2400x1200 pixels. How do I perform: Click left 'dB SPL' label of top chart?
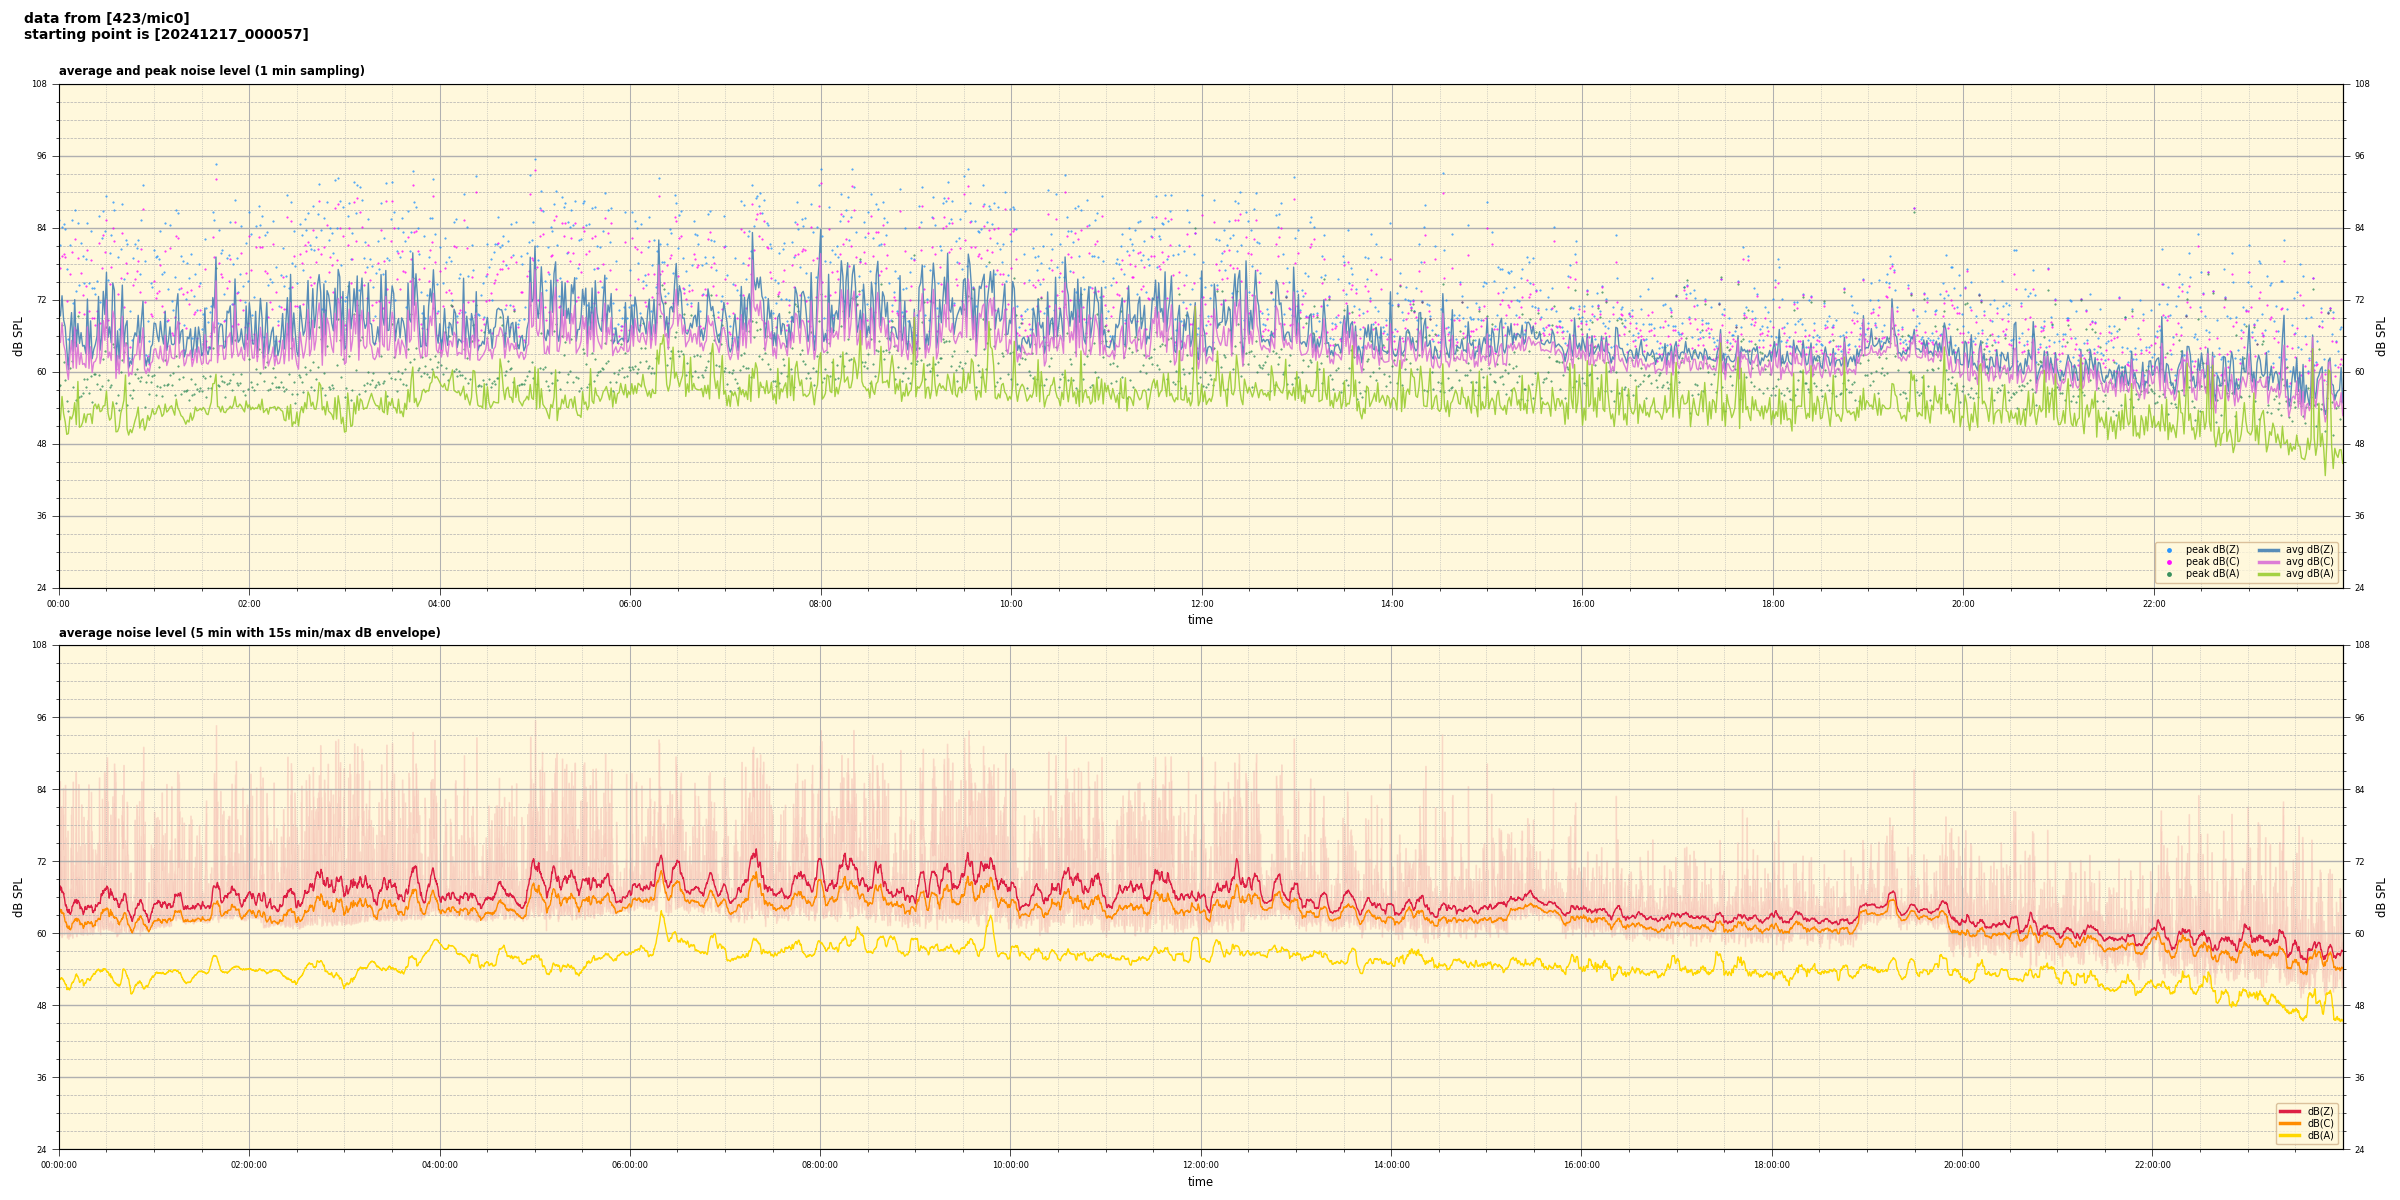coord(18,336)
